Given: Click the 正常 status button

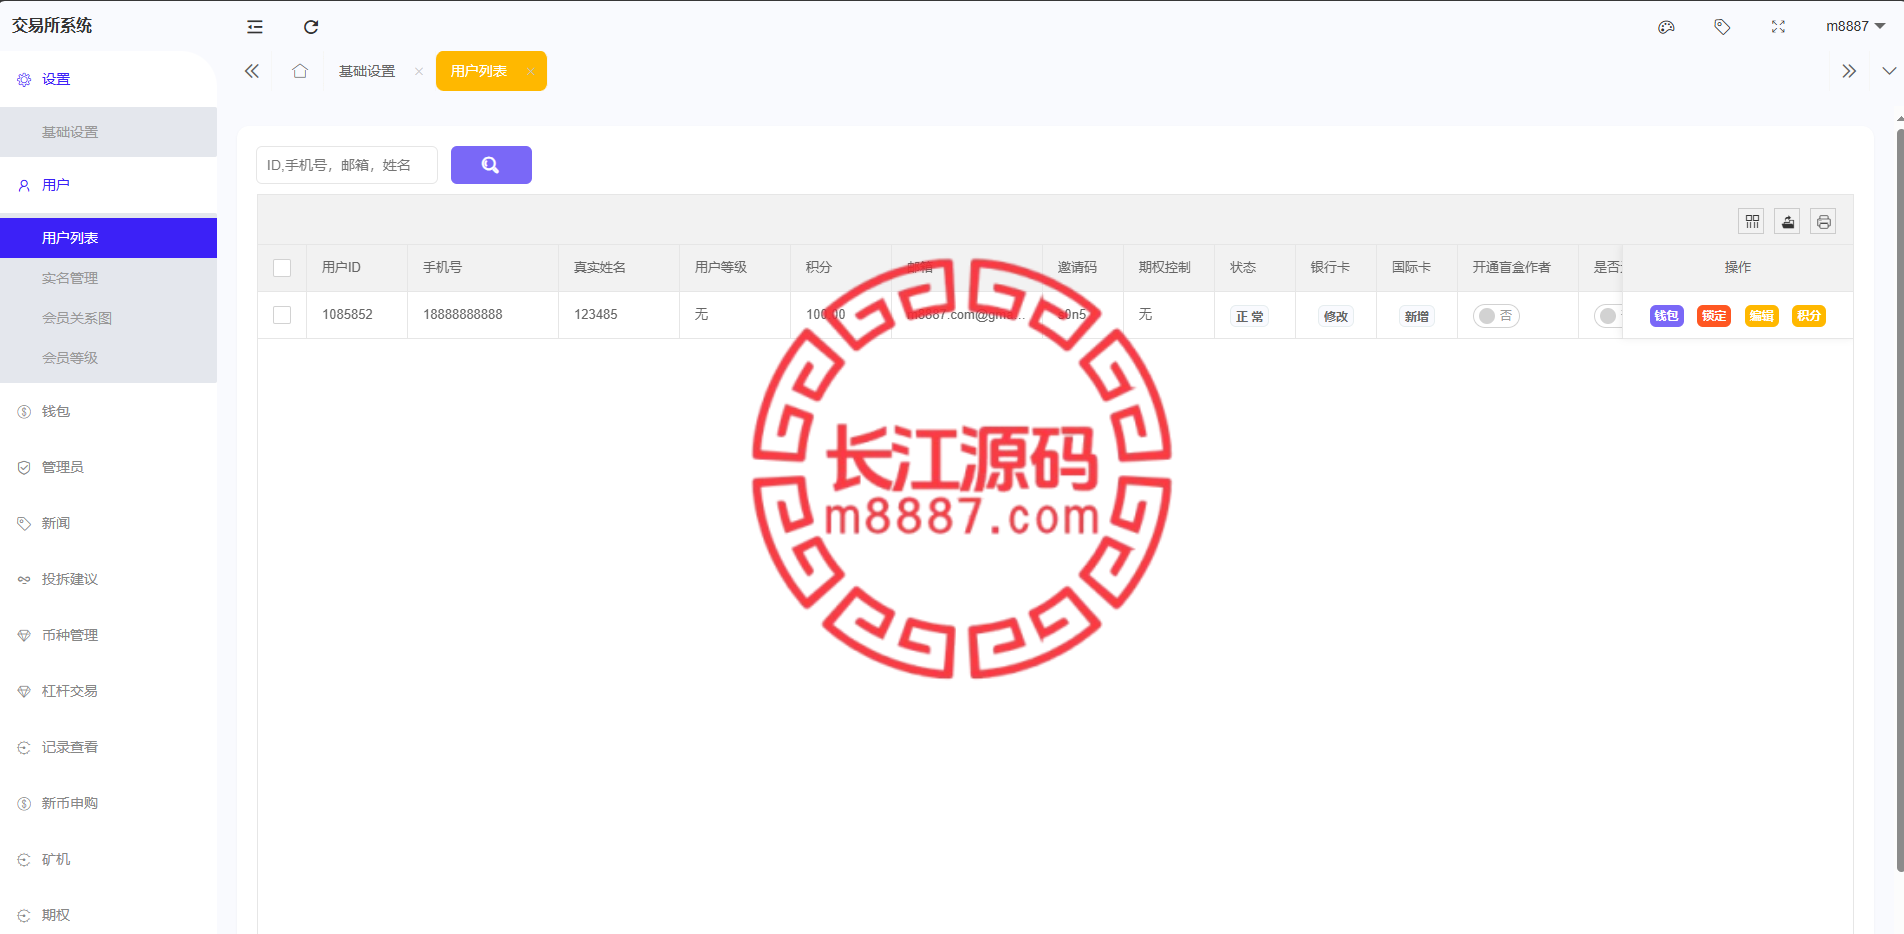Looking at the screenshot, I should (x=1249, y=316).
